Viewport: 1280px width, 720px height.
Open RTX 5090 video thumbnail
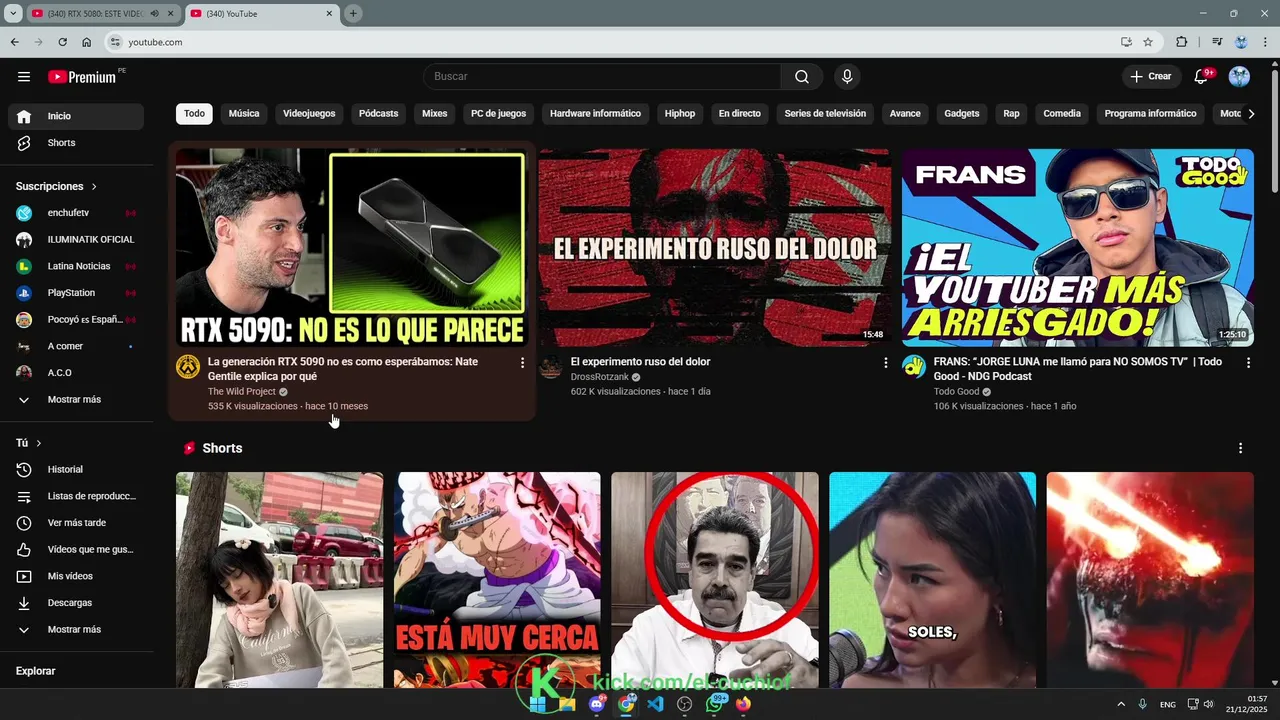(x=352, y=248)
